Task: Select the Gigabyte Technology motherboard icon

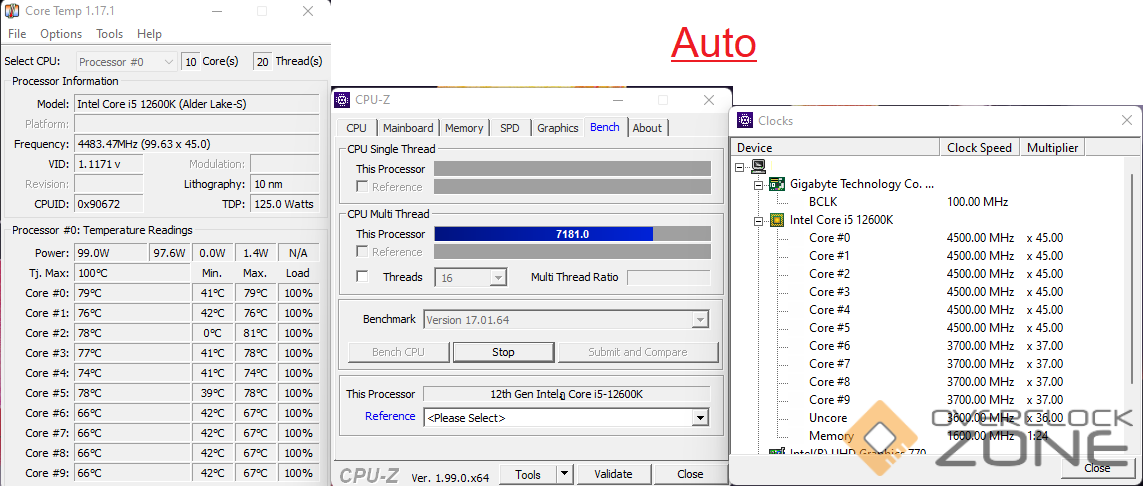Action: tap(777, 184)
